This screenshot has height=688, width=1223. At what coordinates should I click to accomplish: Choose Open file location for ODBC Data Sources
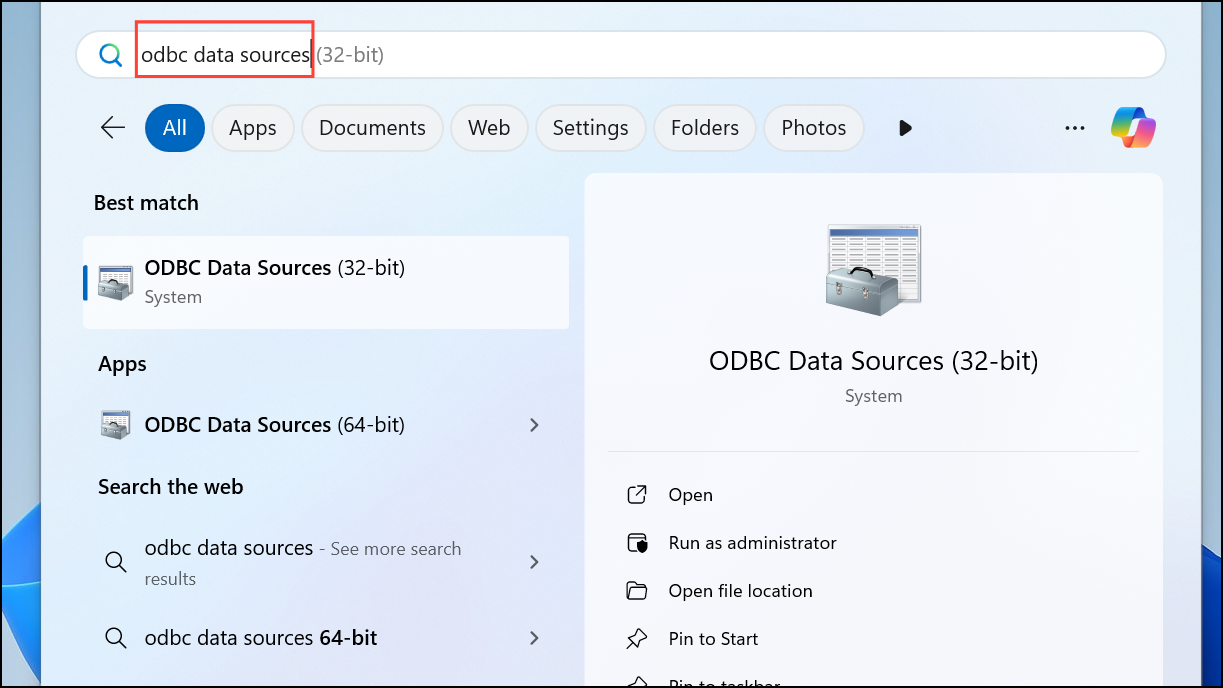pyautogui.click(x=740, y=590)
